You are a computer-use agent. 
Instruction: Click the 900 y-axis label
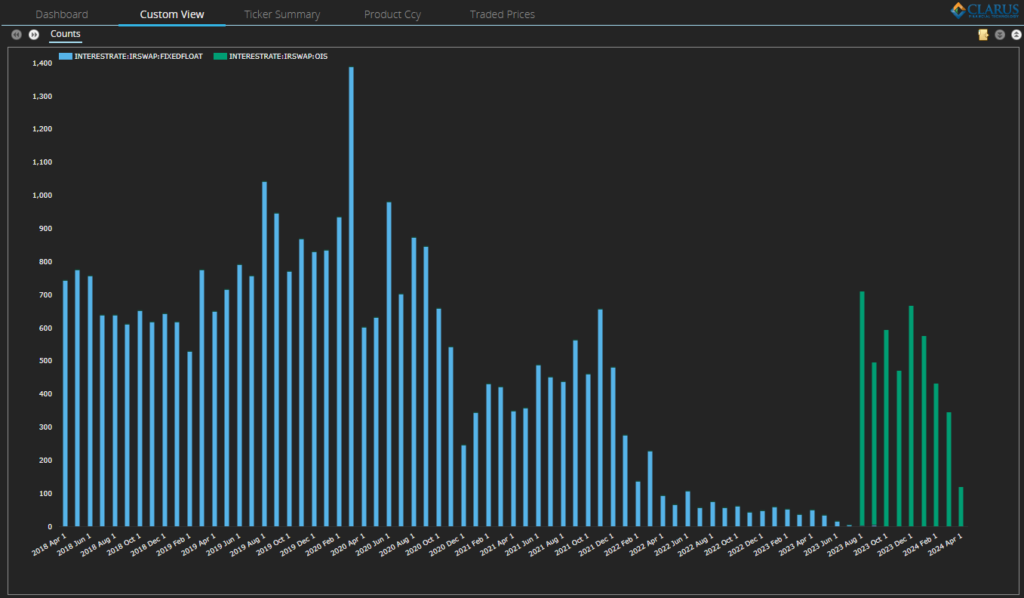coord(46,228)
